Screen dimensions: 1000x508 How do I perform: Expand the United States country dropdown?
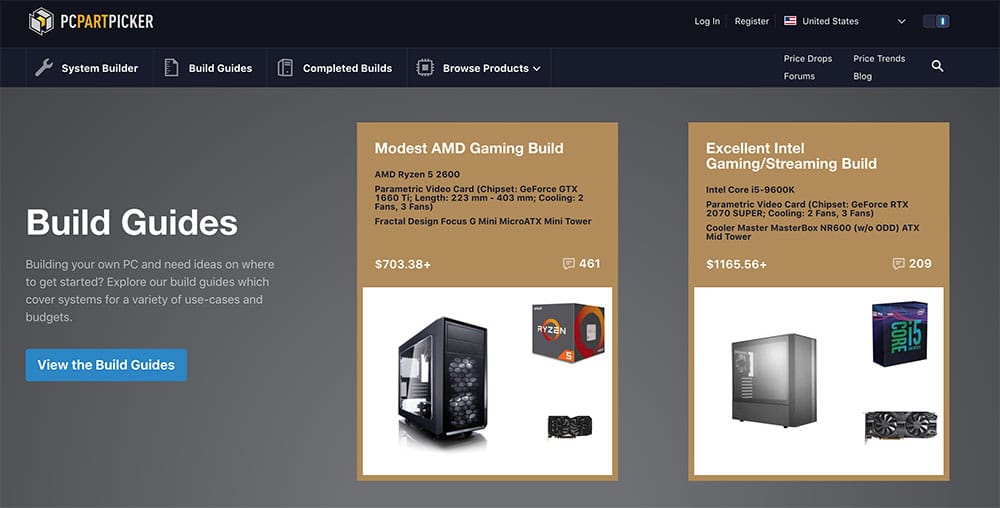[x=901, y=21]
